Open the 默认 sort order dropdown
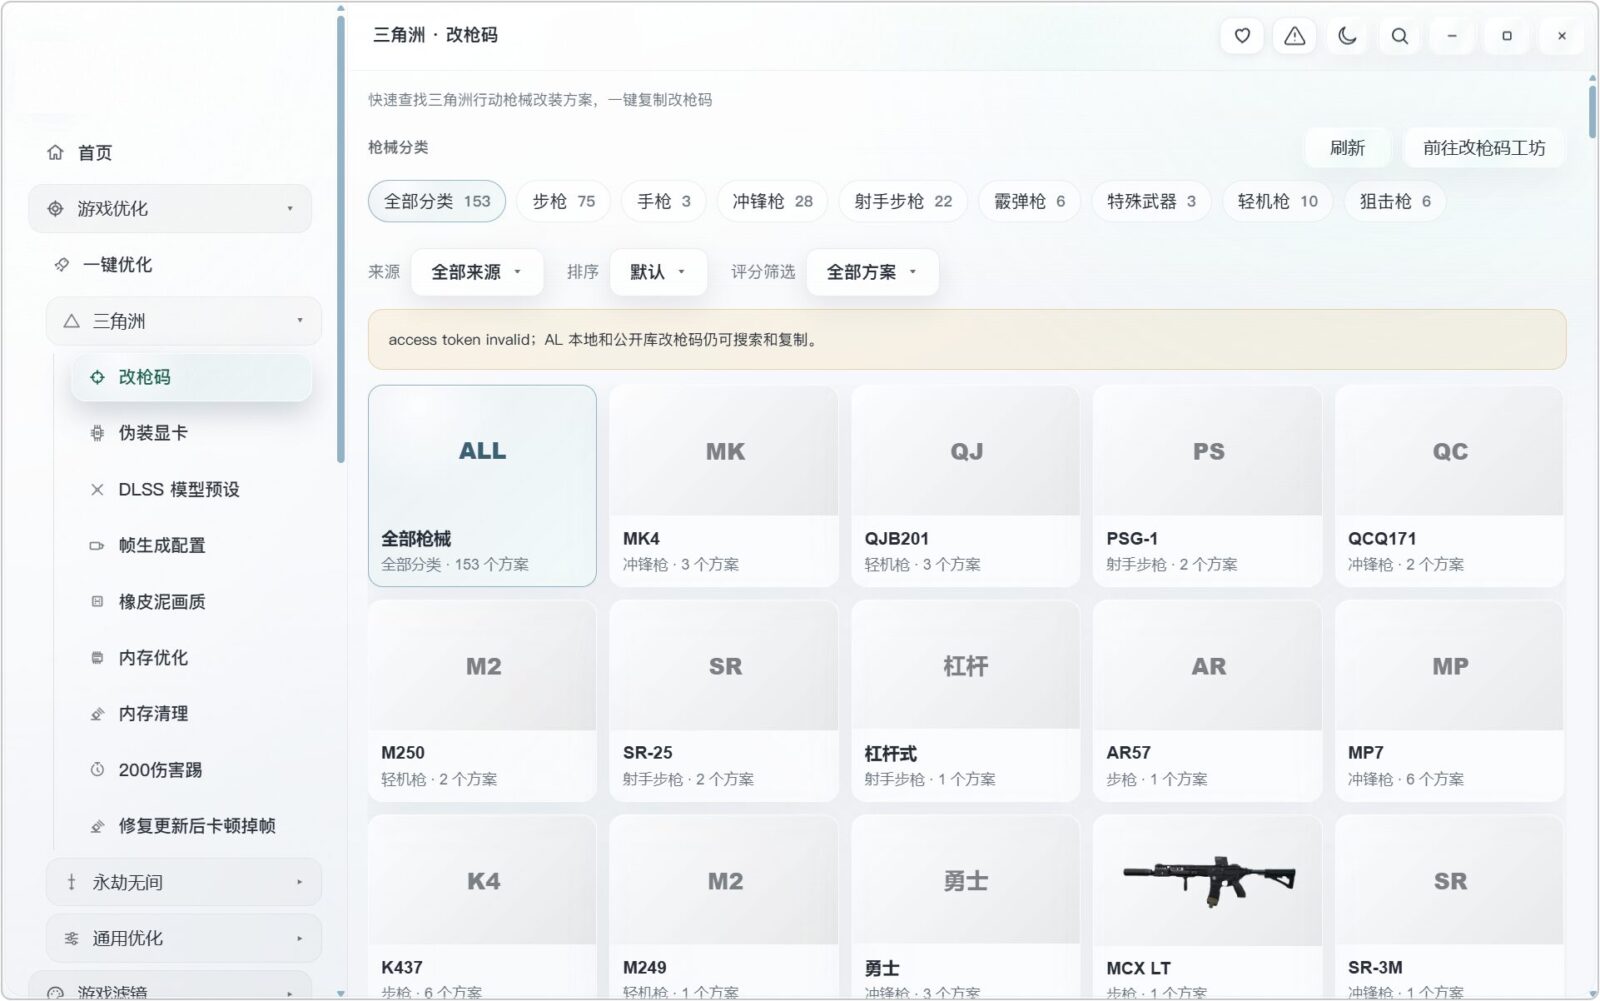 [x=658, y=272]
